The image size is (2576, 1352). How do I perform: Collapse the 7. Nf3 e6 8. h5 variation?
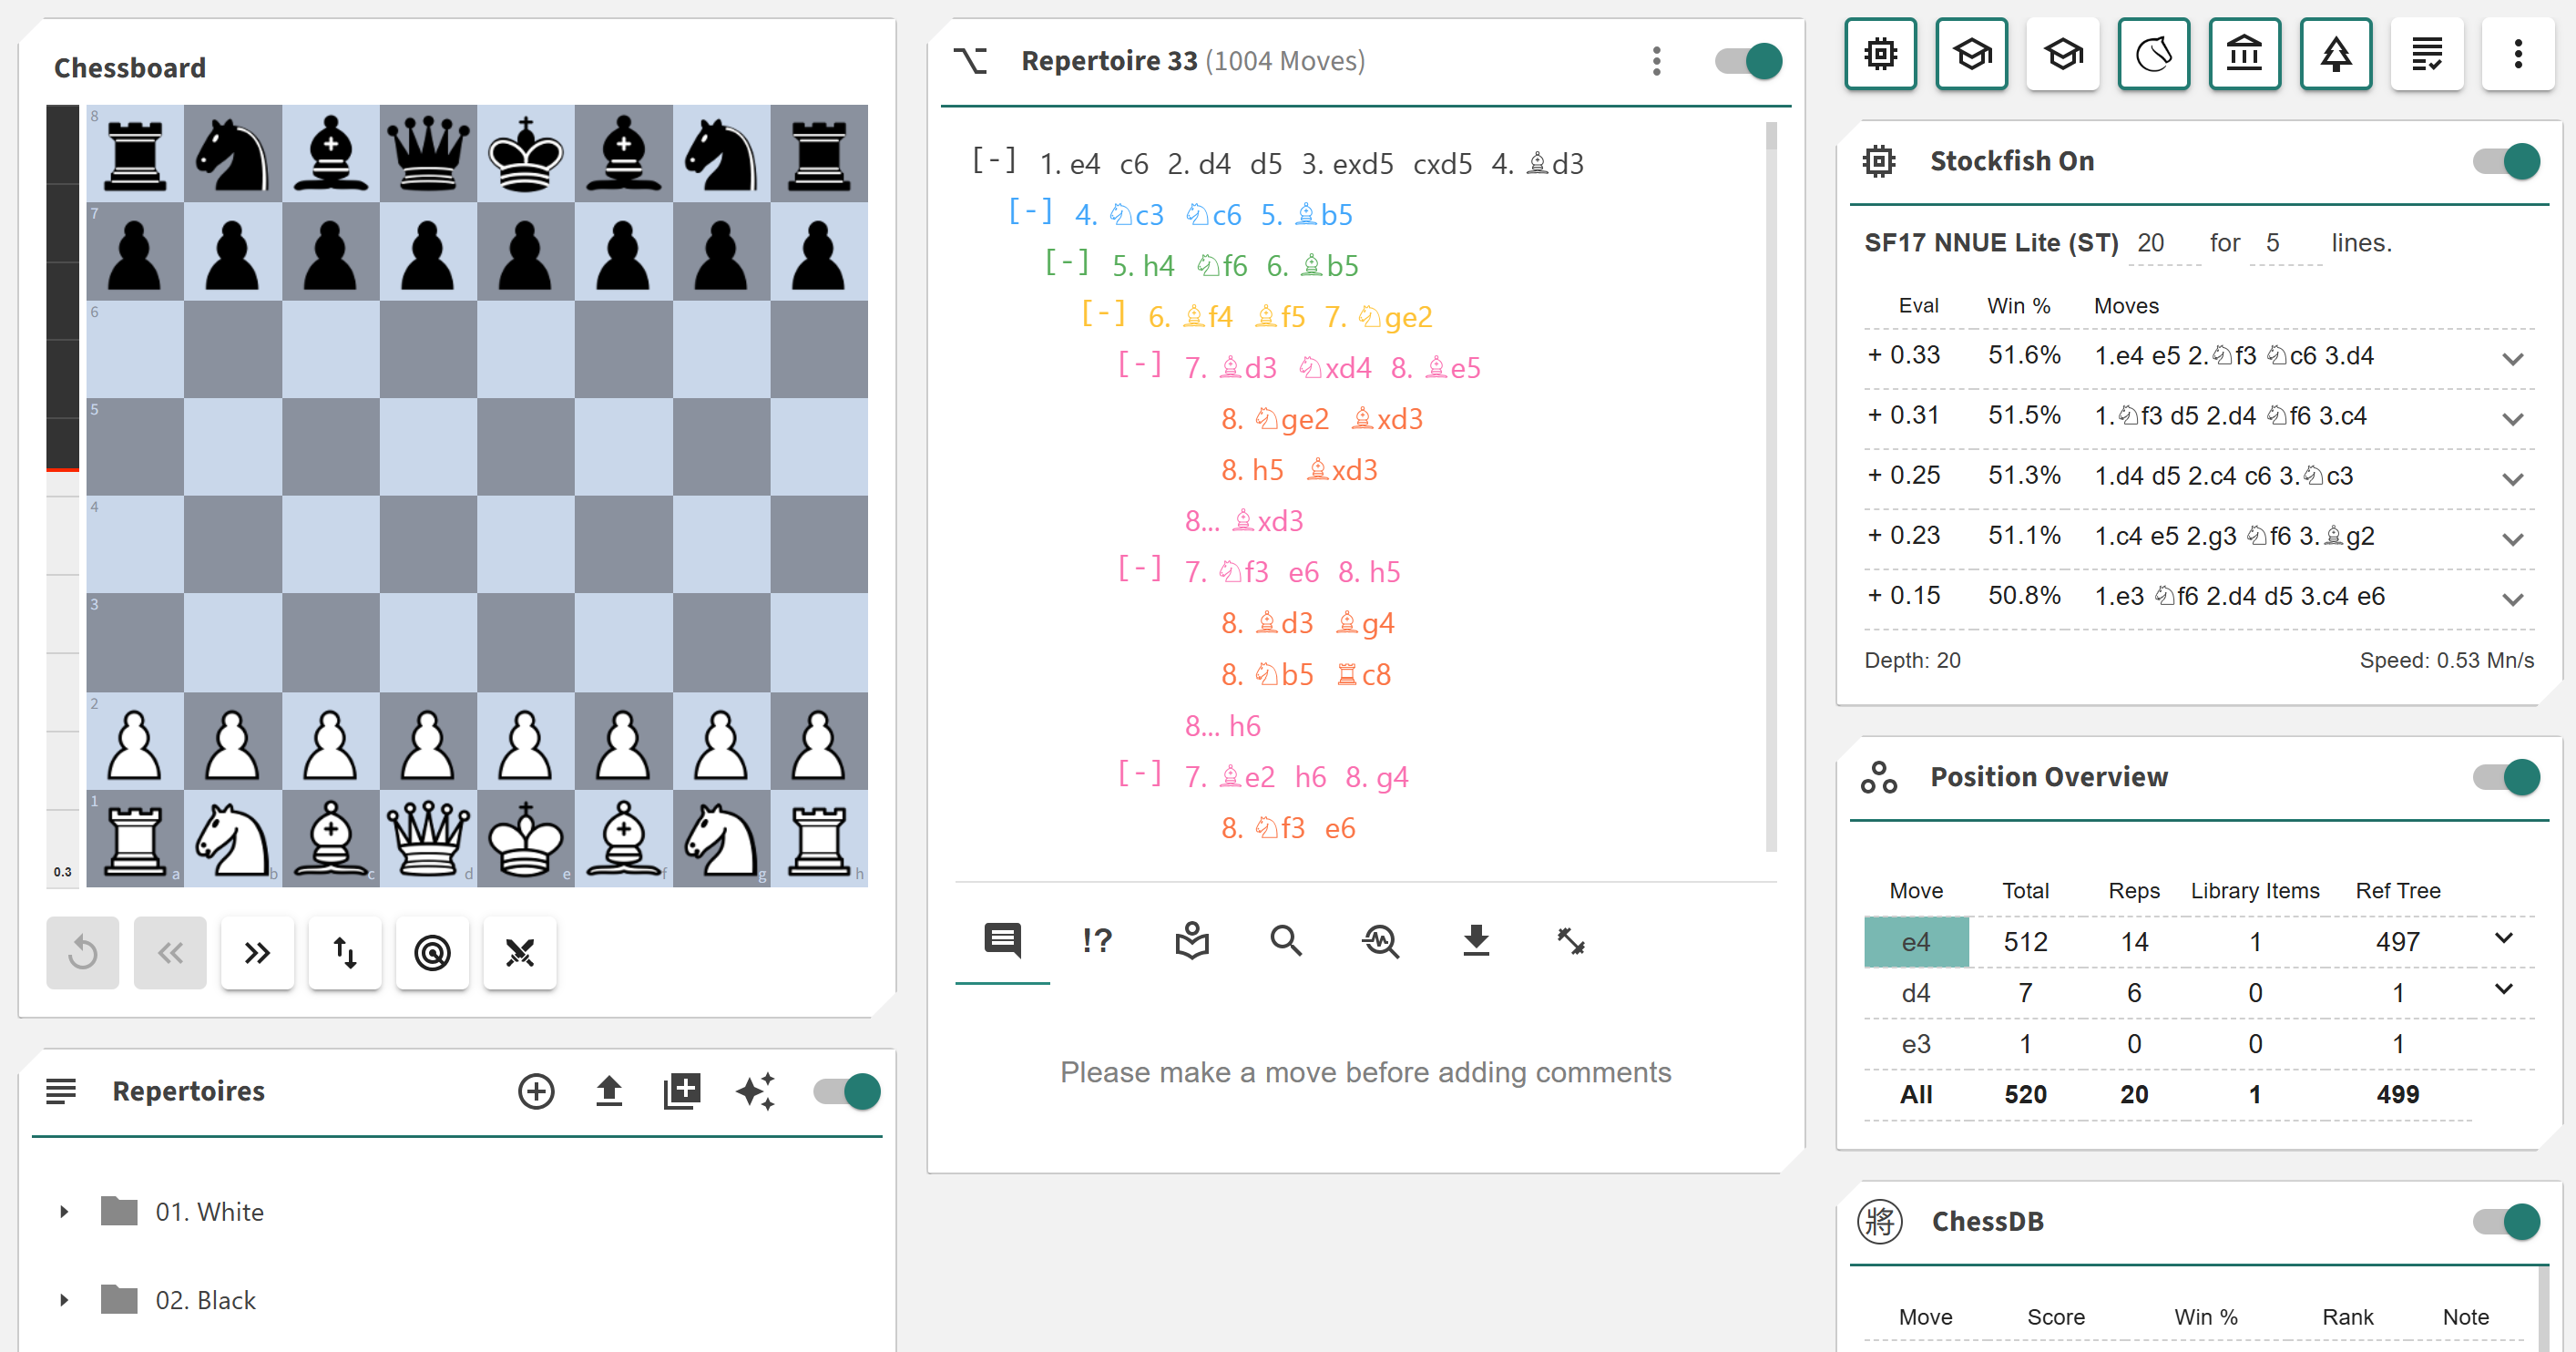pos(1139,570)
